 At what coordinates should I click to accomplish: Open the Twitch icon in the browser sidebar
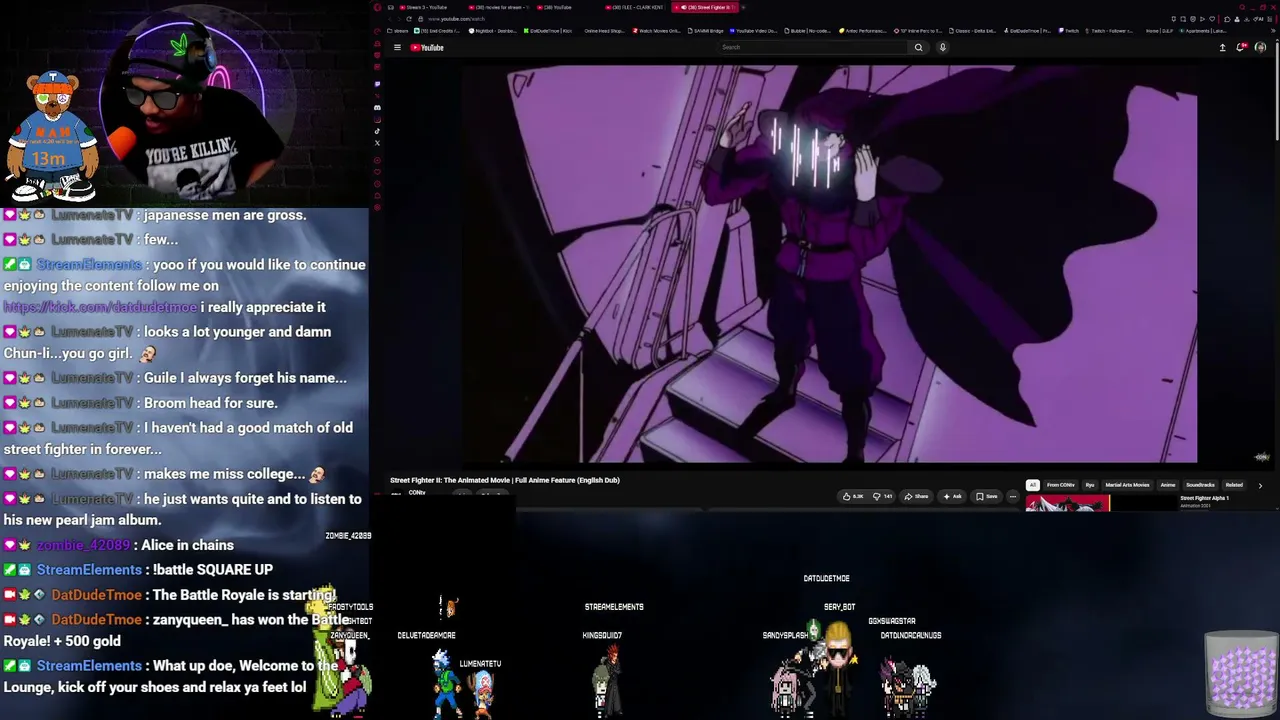[377, 84]
